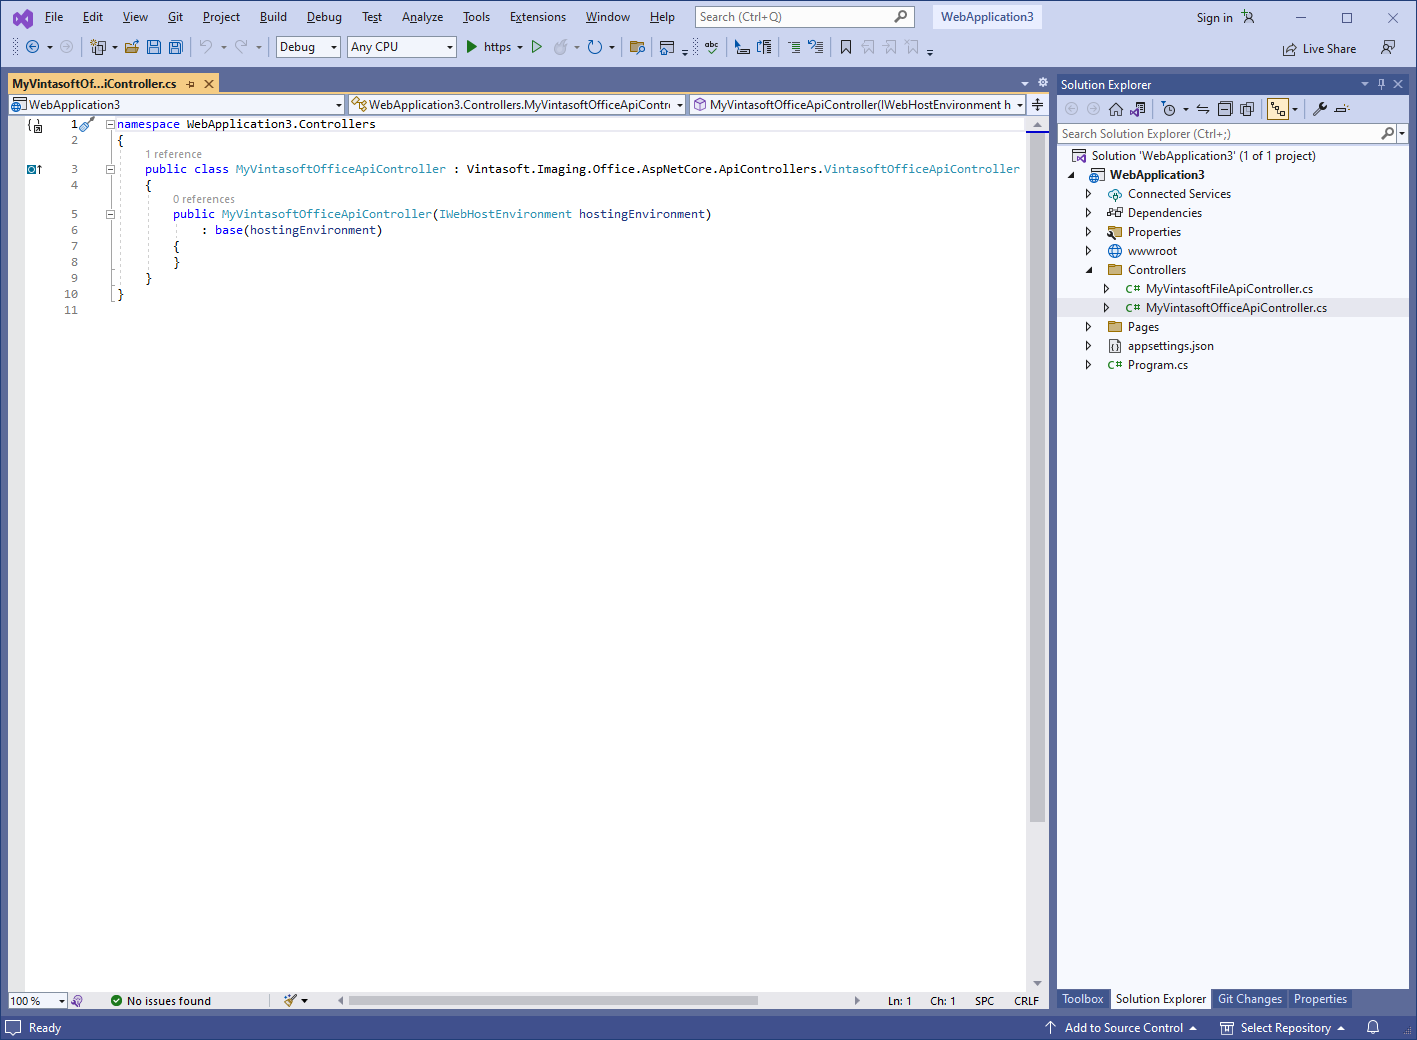Click Add to Source Control in status bar
This screenshot has height=1040, width=1417.
pyautogui.click(x=1123, y=1028)
